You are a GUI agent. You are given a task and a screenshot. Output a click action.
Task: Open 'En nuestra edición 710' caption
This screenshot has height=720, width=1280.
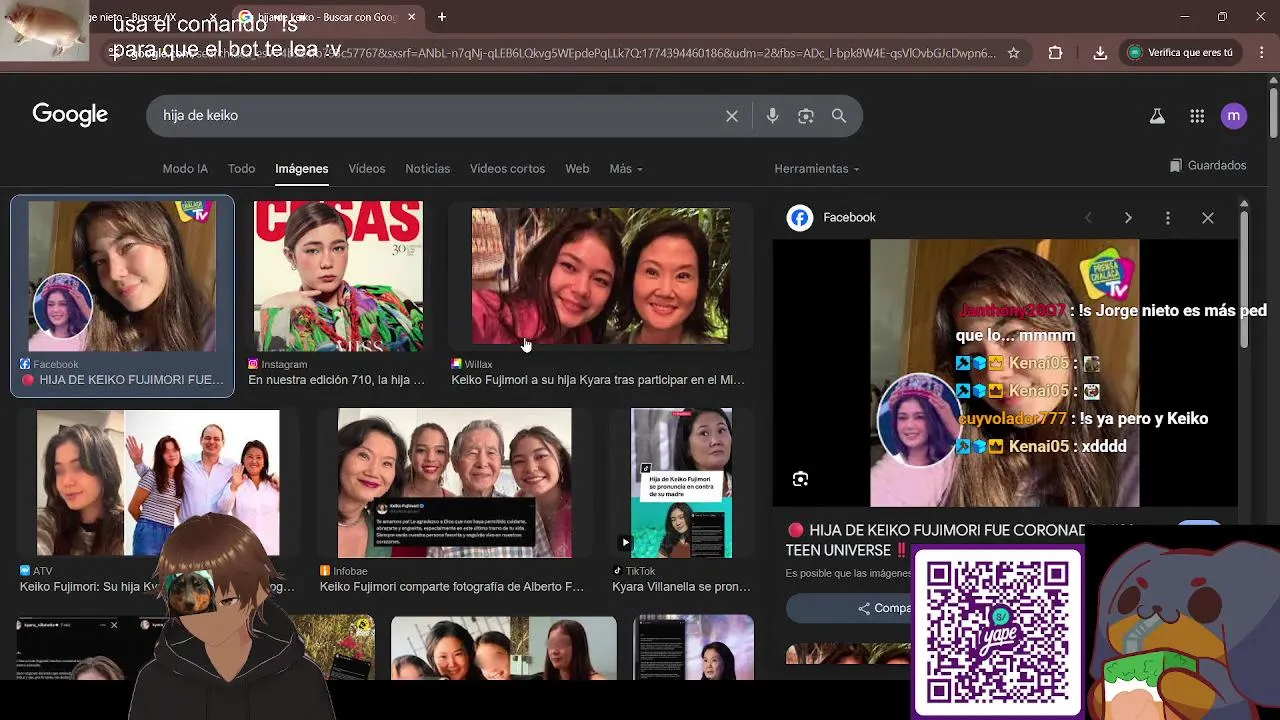[x=337, y=380]
